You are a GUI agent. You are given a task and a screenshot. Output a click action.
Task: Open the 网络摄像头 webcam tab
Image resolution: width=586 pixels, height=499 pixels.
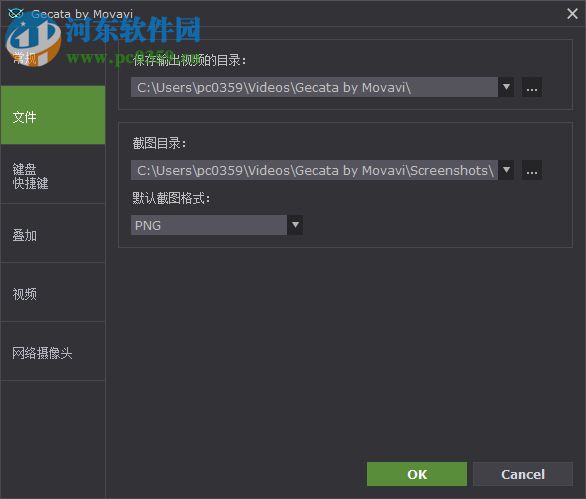tap(53, 352)
